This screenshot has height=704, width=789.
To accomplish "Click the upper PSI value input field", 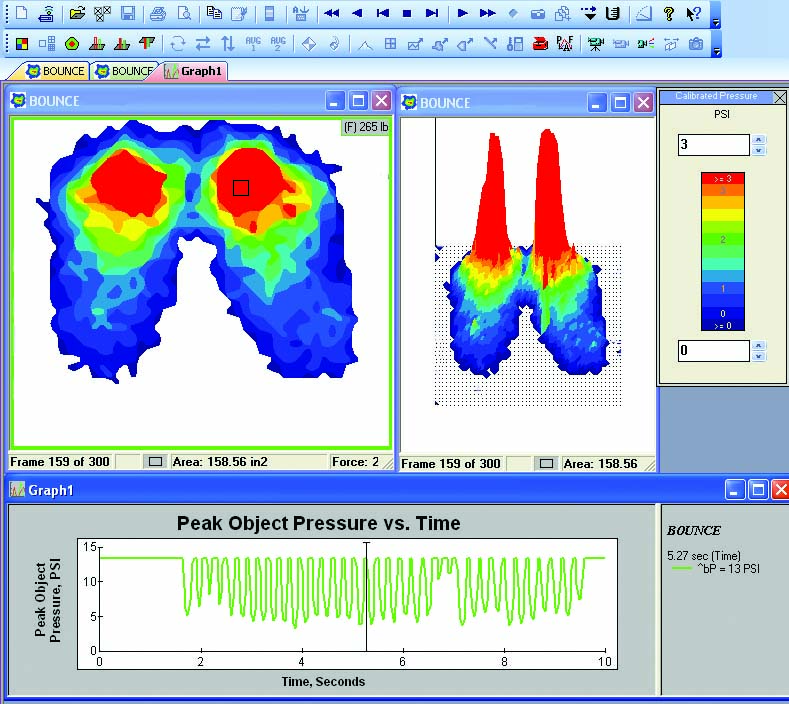I will (713, 145).
